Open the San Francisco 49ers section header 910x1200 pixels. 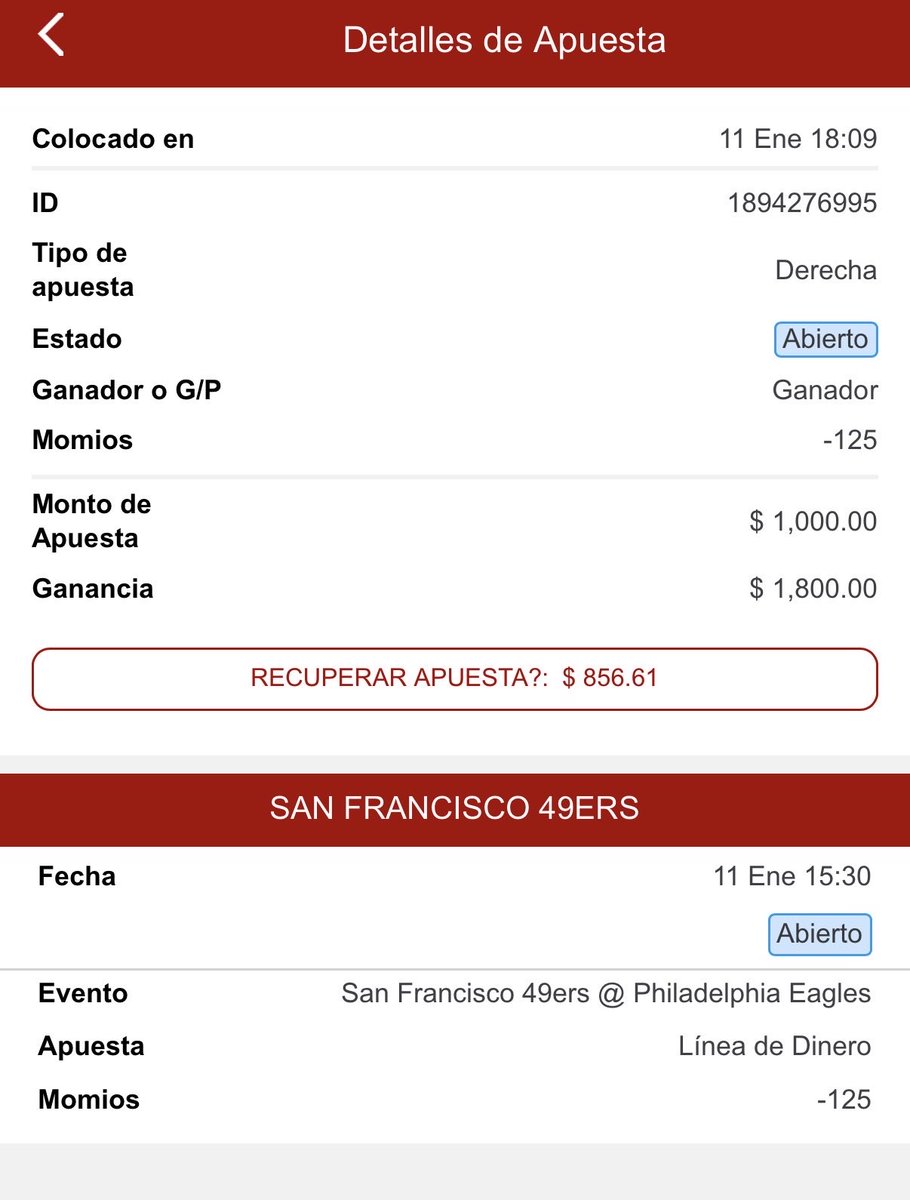pos(455,809)
